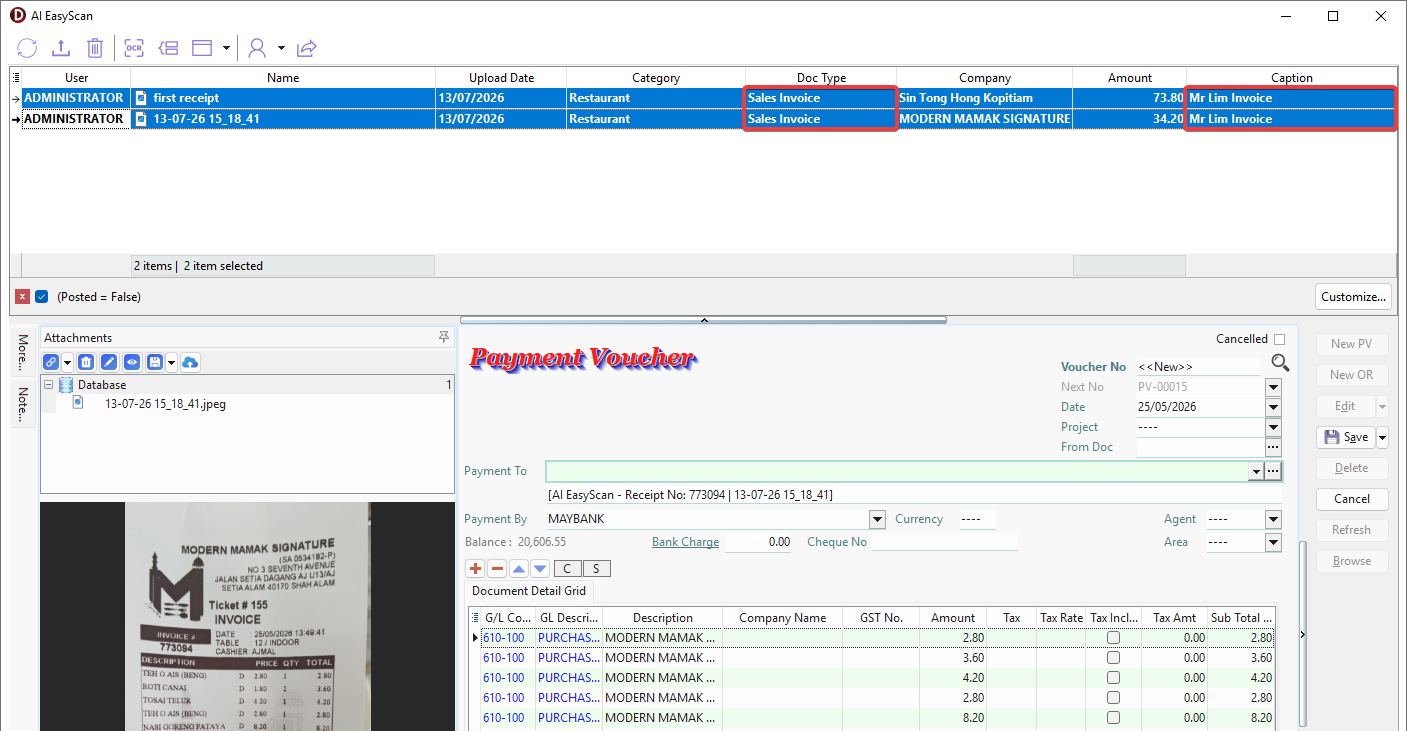Image resolution: width=1407 pixels, height=731 pixels.
Task: Open the Note... side tab
Action: 23,405
